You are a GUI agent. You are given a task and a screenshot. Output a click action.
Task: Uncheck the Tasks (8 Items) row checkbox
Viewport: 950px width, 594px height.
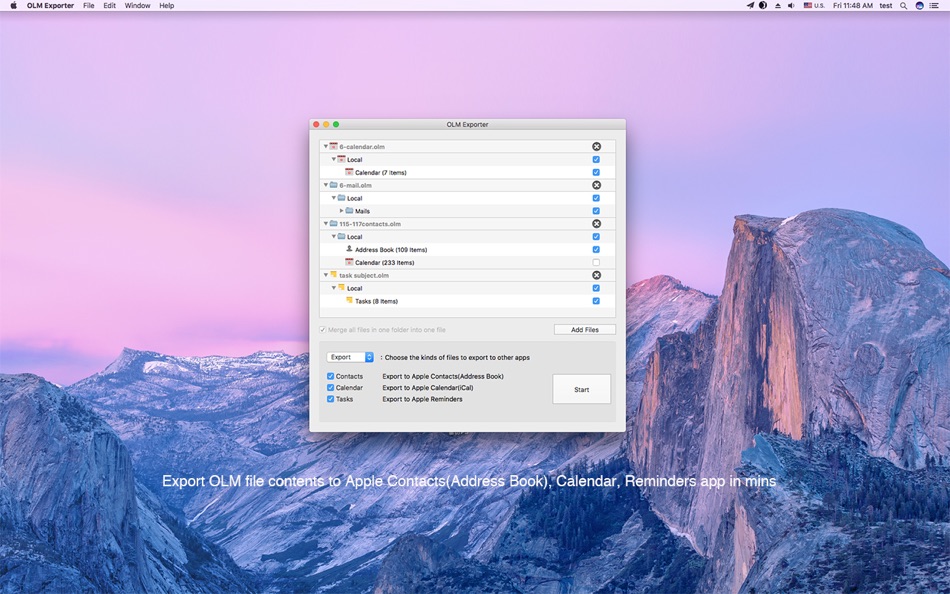[596, 301]
